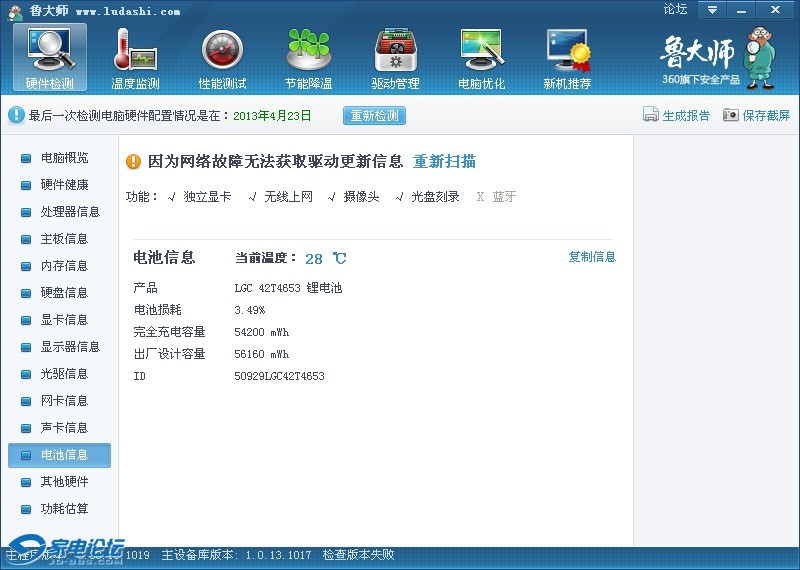Click the 复制信息 copy info link

pyautogui.click(x=592, y=257)
